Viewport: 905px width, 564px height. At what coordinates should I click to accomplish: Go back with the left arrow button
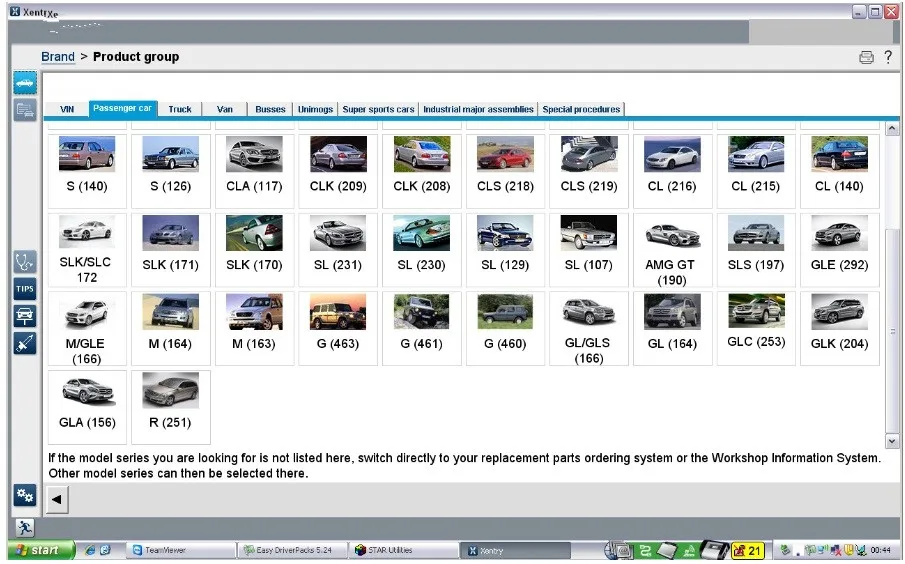coord(57,499)
